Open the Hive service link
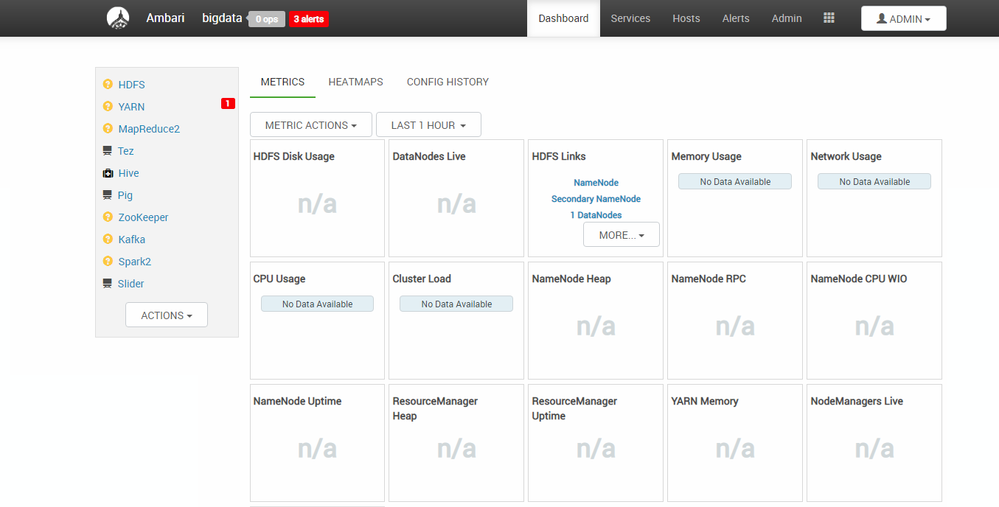This screenshot has height=507, width=999. tap(128, 173)
